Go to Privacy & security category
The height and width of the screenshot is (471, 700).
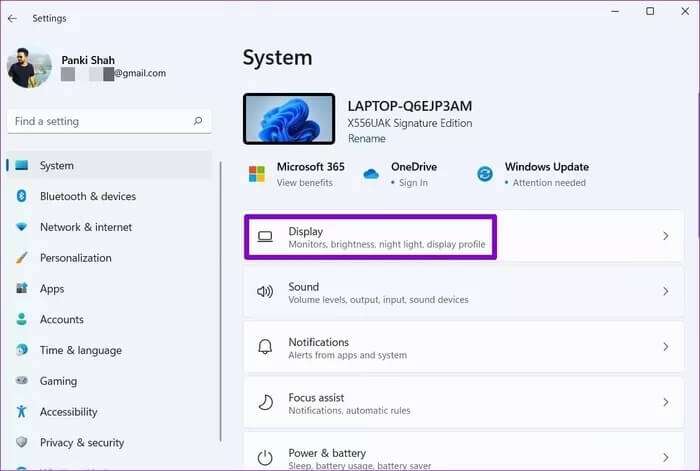point(109,442)
